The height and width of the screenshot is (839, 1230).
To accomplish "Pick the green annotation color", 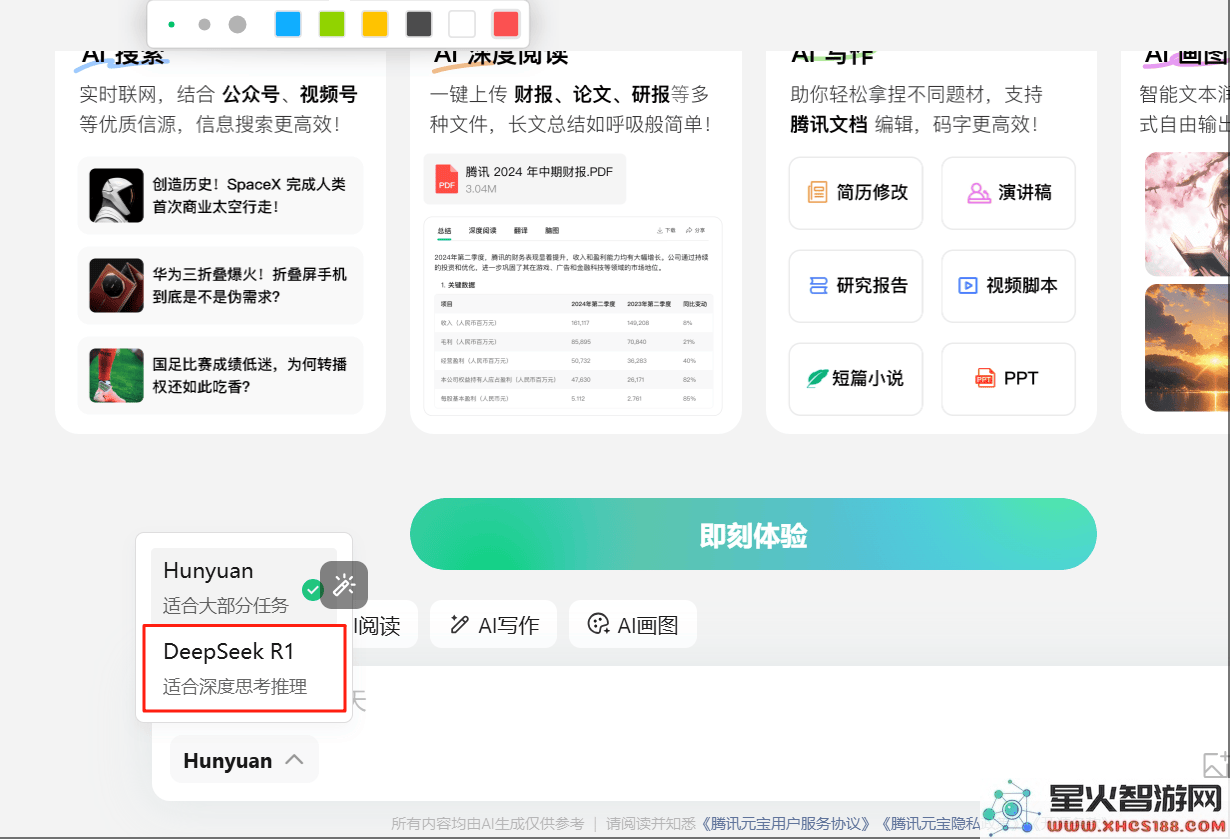I will tap(332, 24).
